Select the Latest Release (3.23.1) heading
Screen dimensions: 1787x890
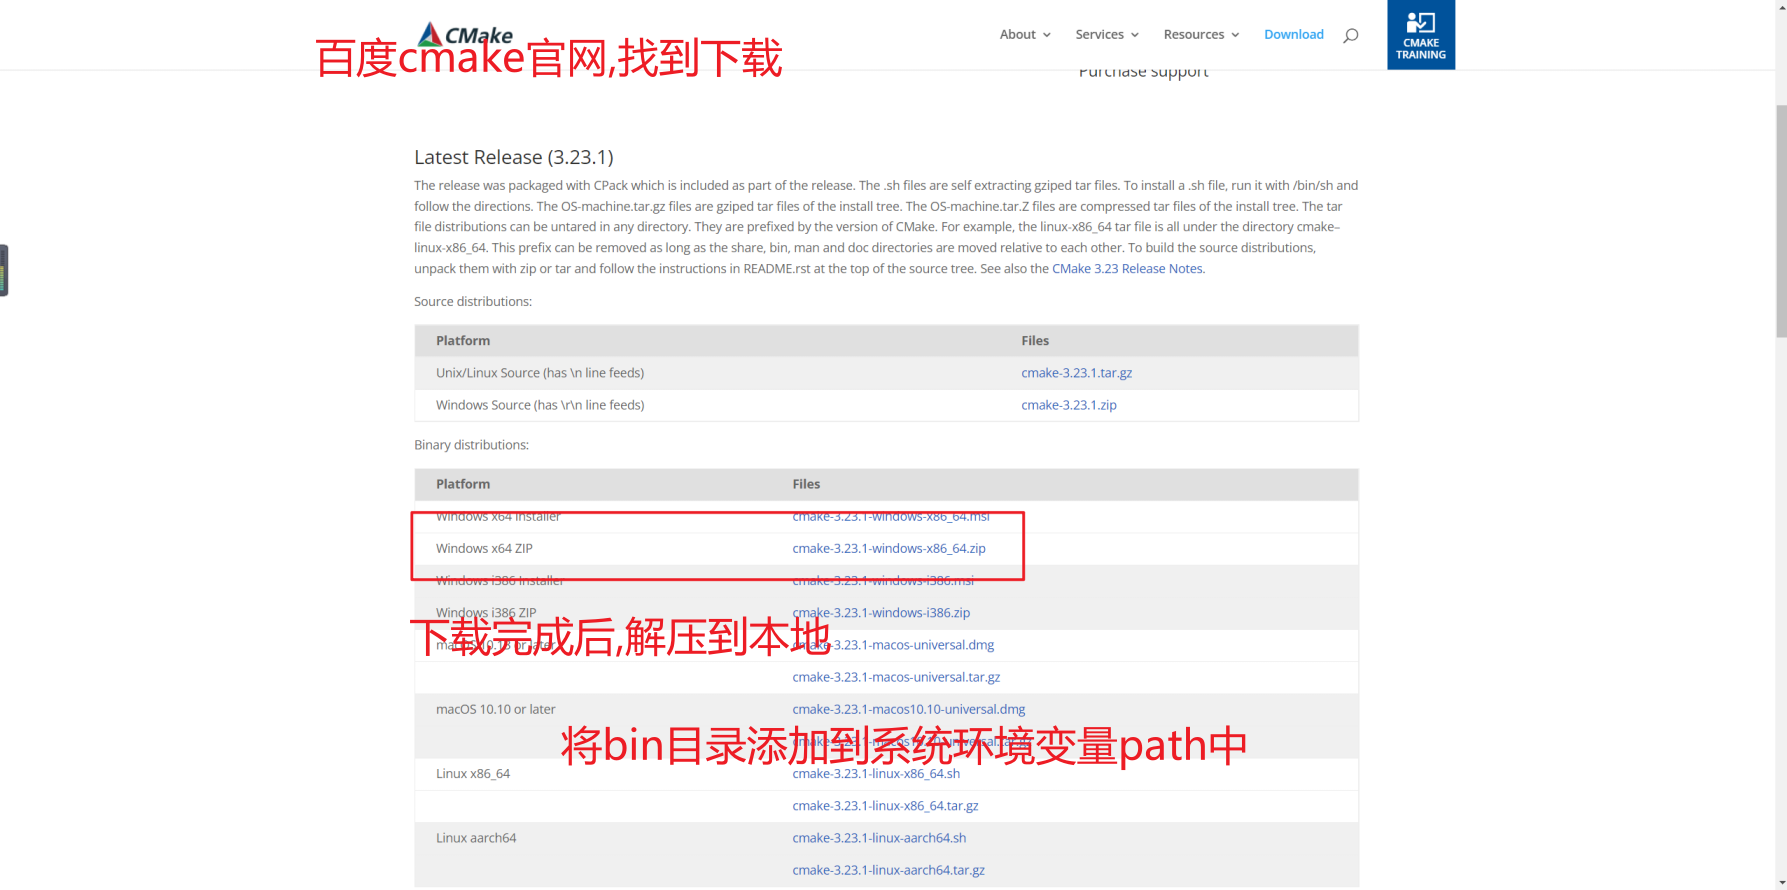point(513,157)
